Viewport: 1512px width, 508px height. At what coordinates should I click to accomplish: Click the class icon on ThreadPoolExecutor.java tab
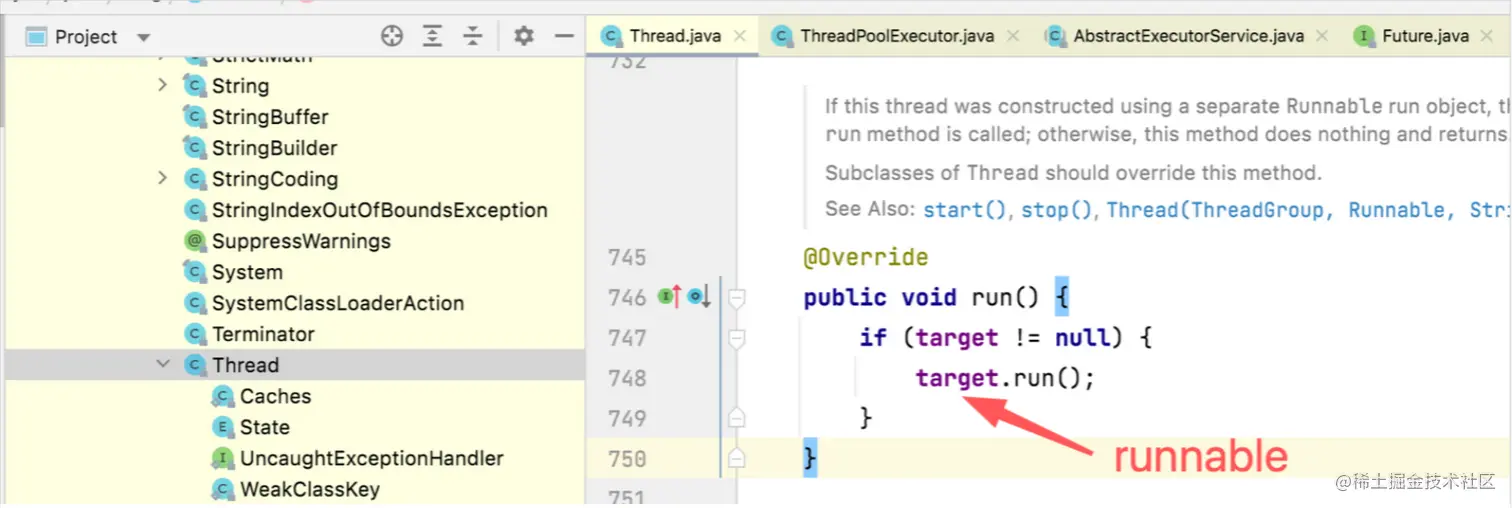[x=782, y=36]
